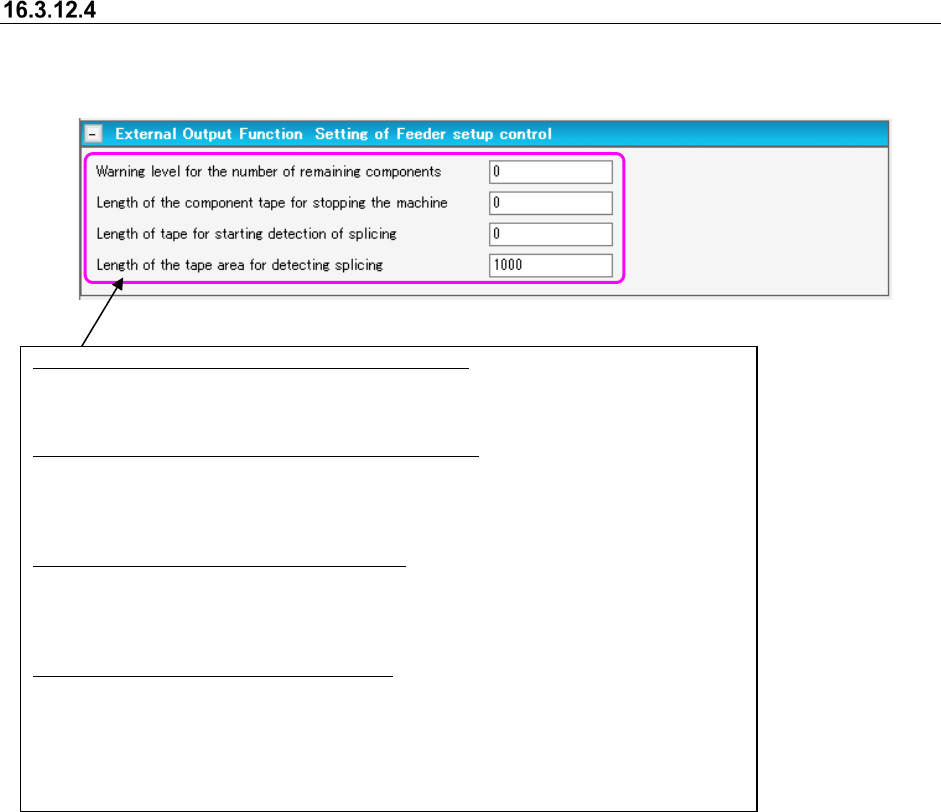This screenshot has height=812, width=941.
Task: Click the 'Length of tape for starting detection of splicing' label
Action: point(246,234)
